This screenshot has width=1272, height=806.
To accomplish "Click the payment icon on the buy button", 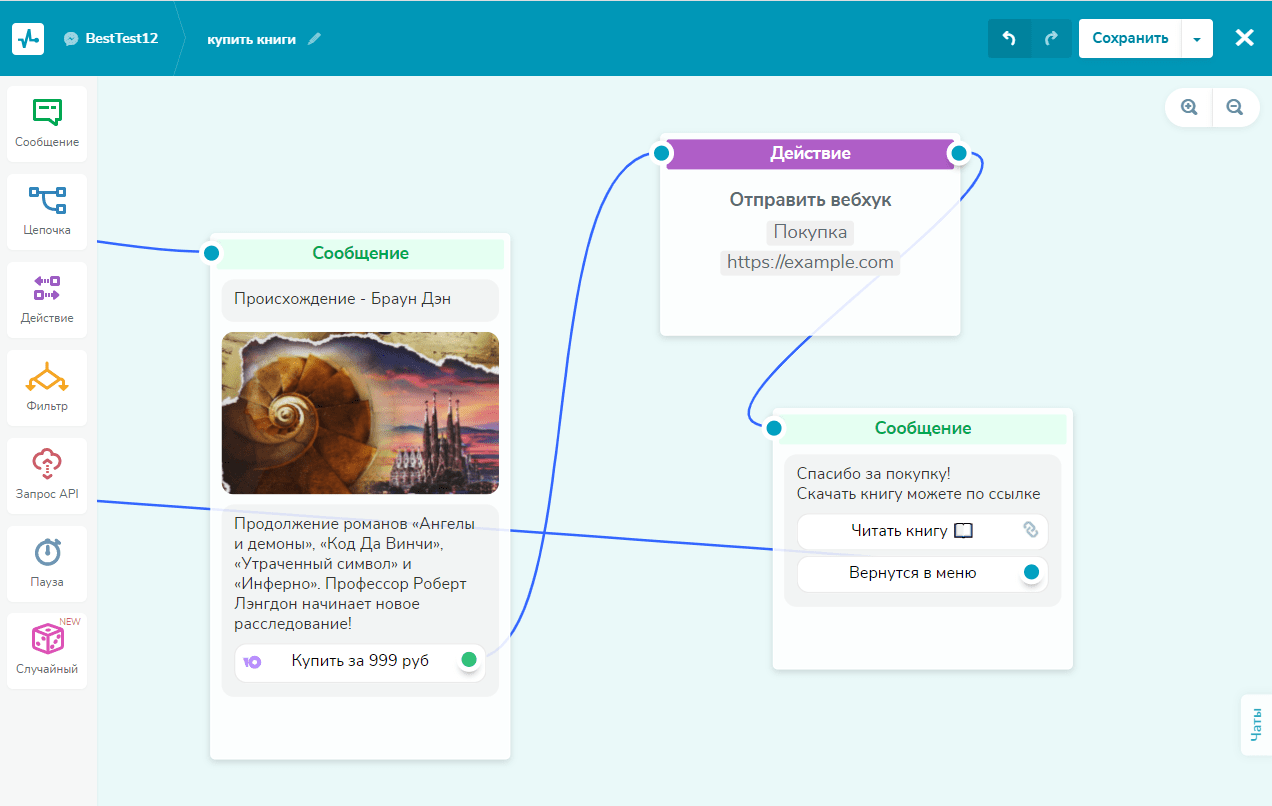I will [253, 662].
